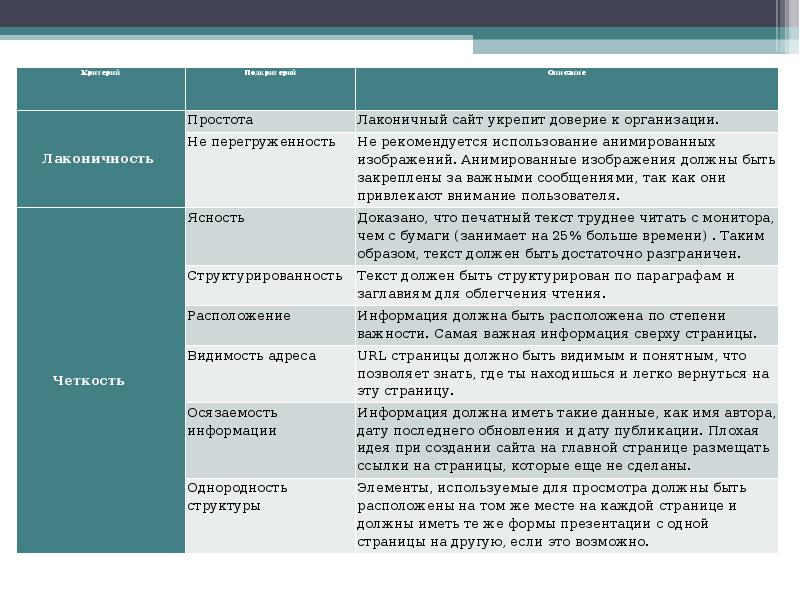The height and width of the screenshot is (600, 800).
Task: Click description 'Информация должна иметь такие данные'
Action: pyautogui.click(x=566, y=439)
